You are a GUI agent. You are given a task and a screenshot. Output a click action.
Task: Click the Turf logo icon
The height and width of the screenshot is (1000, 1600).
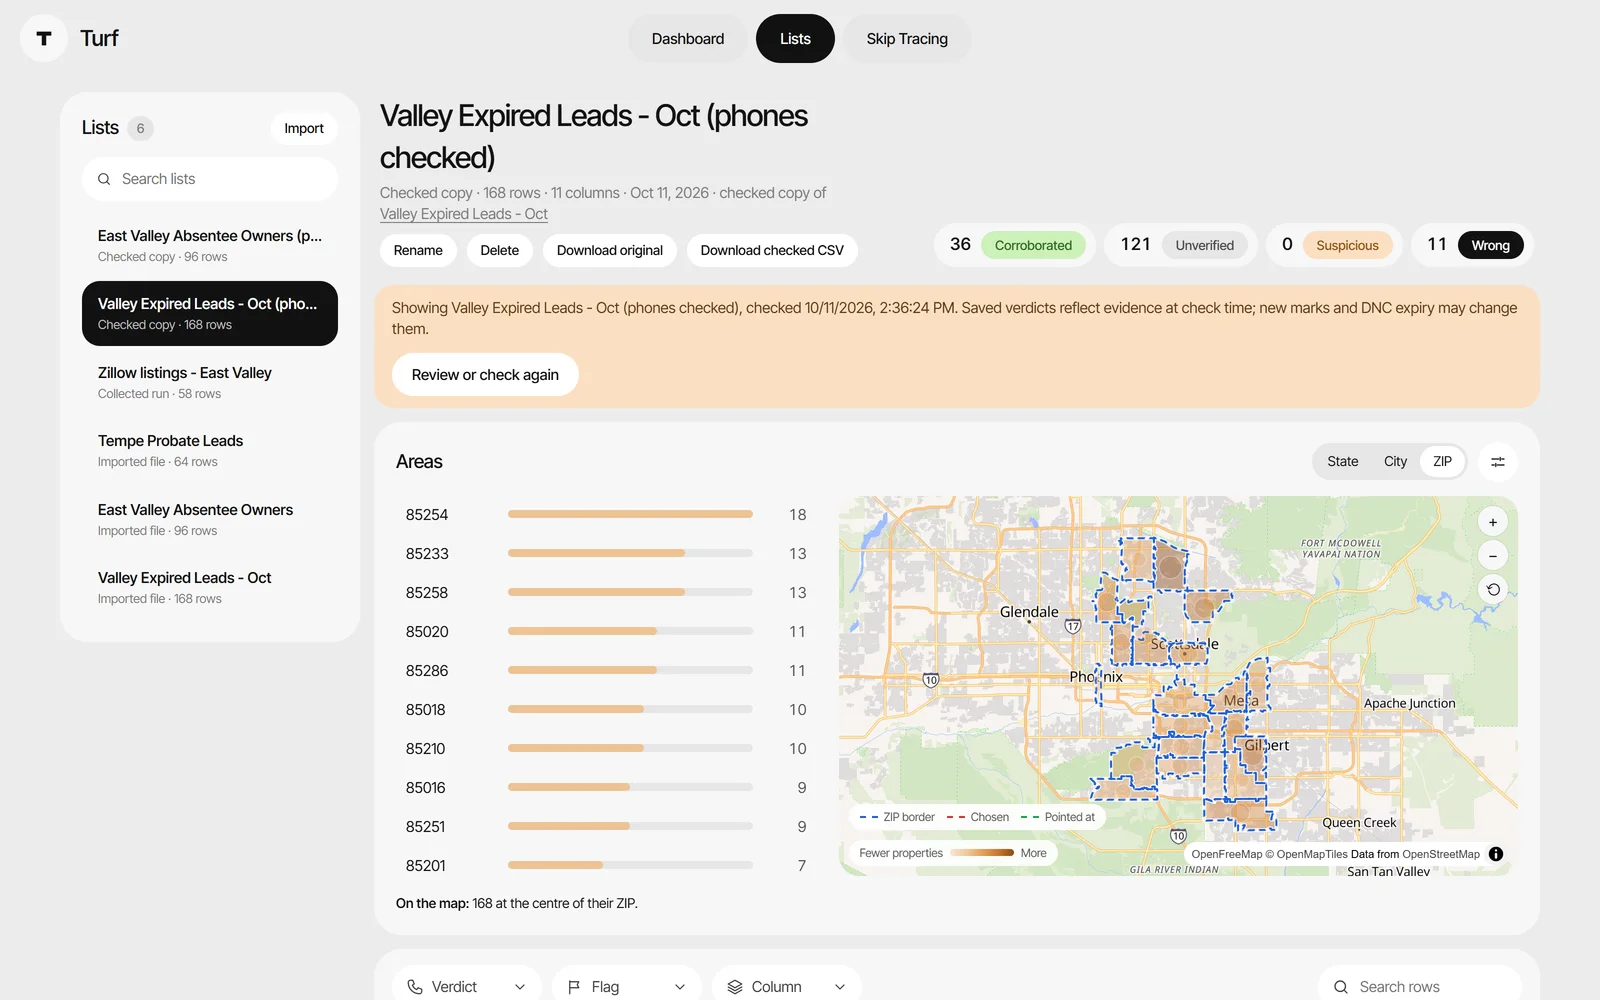44,39
